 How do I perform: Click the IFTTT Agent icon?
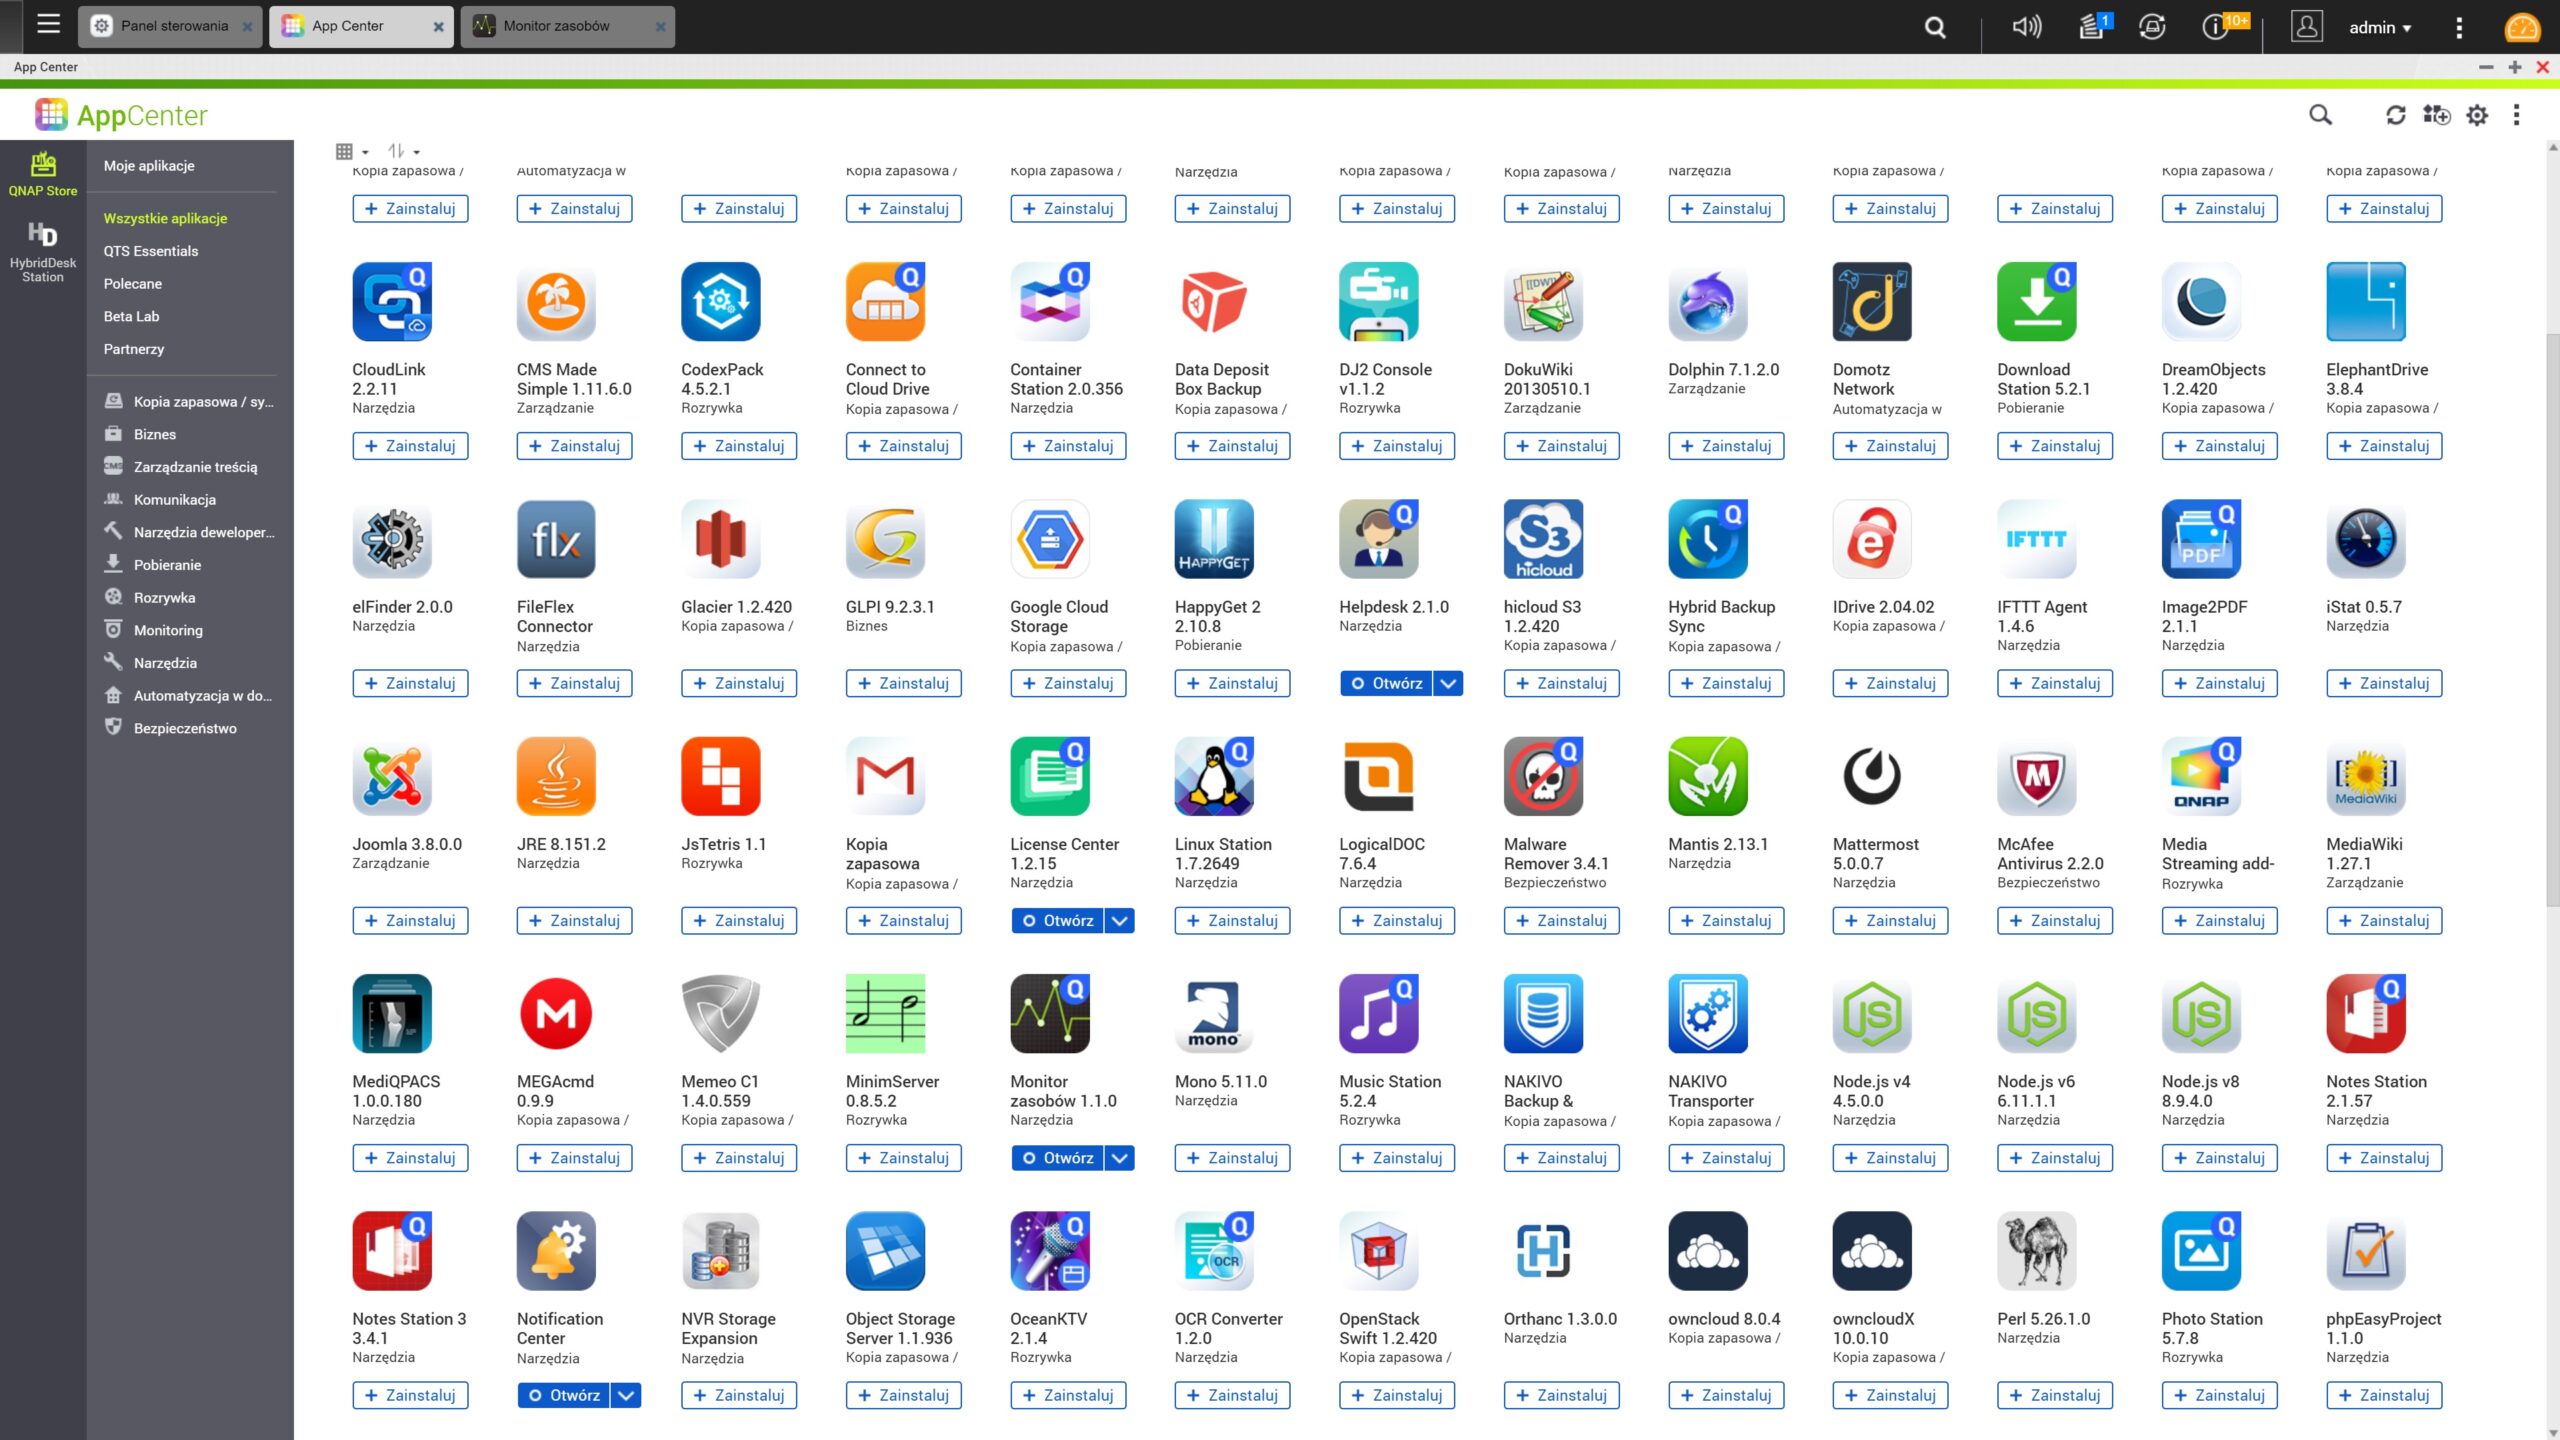pos(2037,539)
